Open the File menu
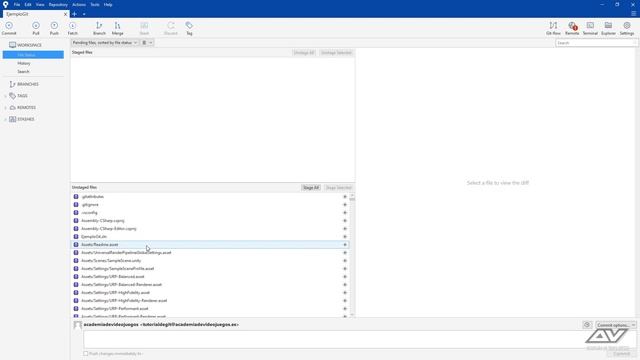The image size is (640, 360). click(17, 4)
